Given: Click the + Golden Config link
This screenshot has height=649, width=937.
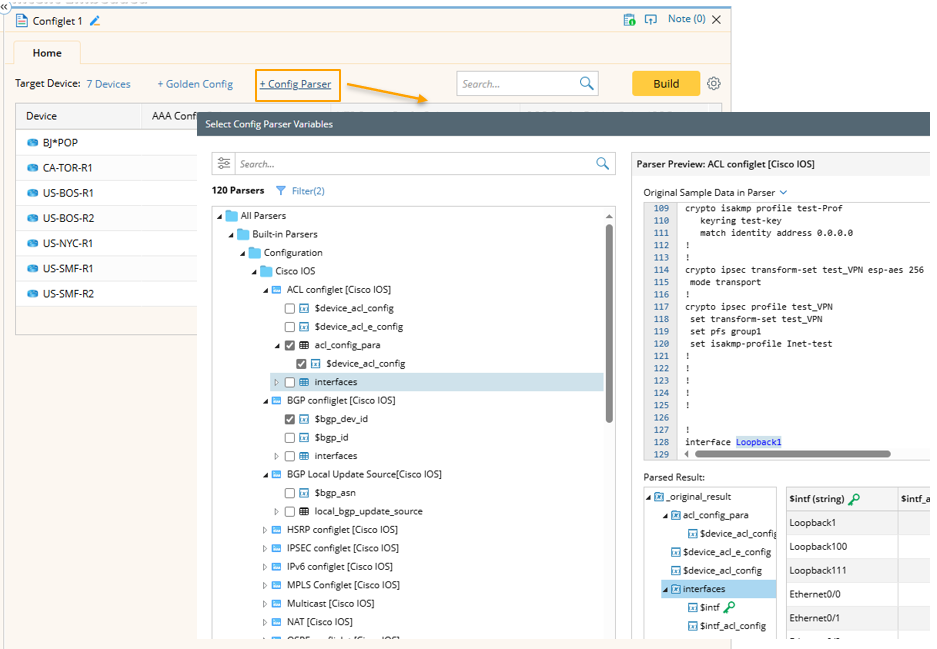Looking at the screenshot, I should (x=195, y=84).
